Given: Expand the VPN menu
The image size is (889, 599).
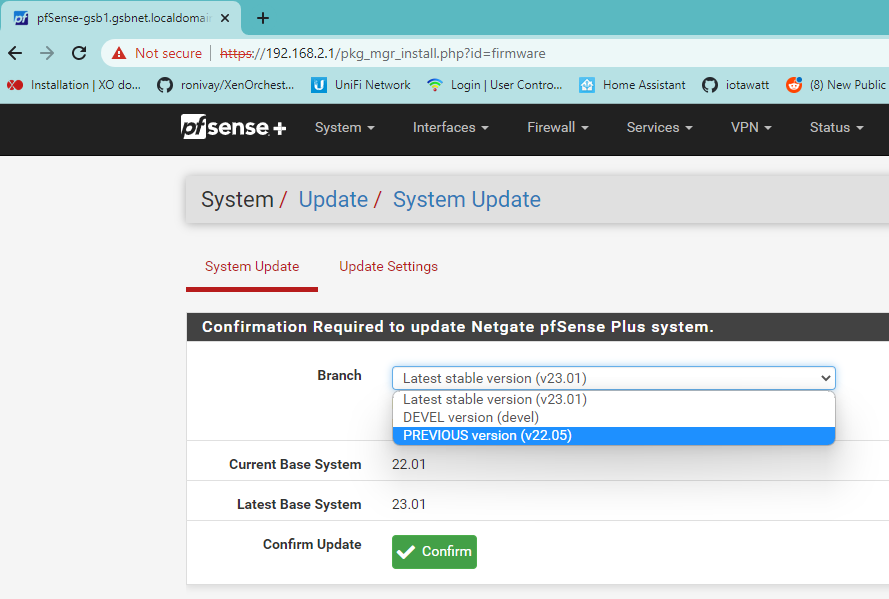Looking at the screenshot, I should click(751, 128).
